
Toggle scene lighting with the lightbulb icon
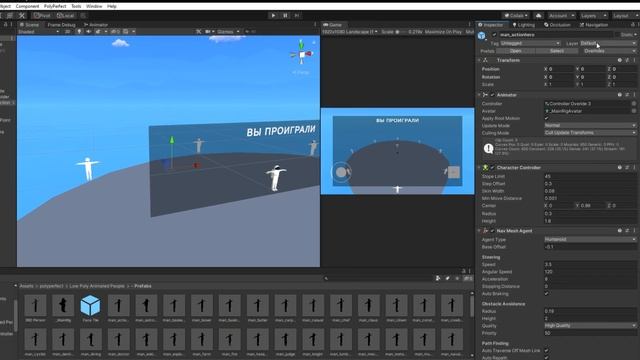[79, 31]
